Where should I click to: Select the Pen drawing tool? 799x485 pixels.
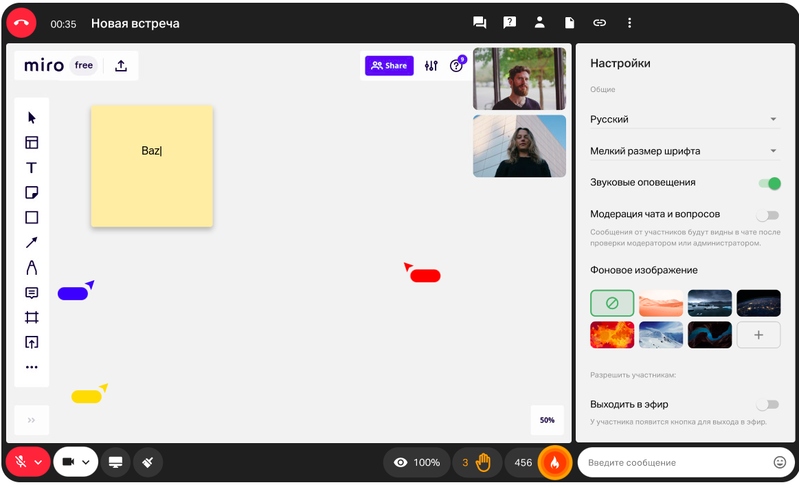point(31,267)
